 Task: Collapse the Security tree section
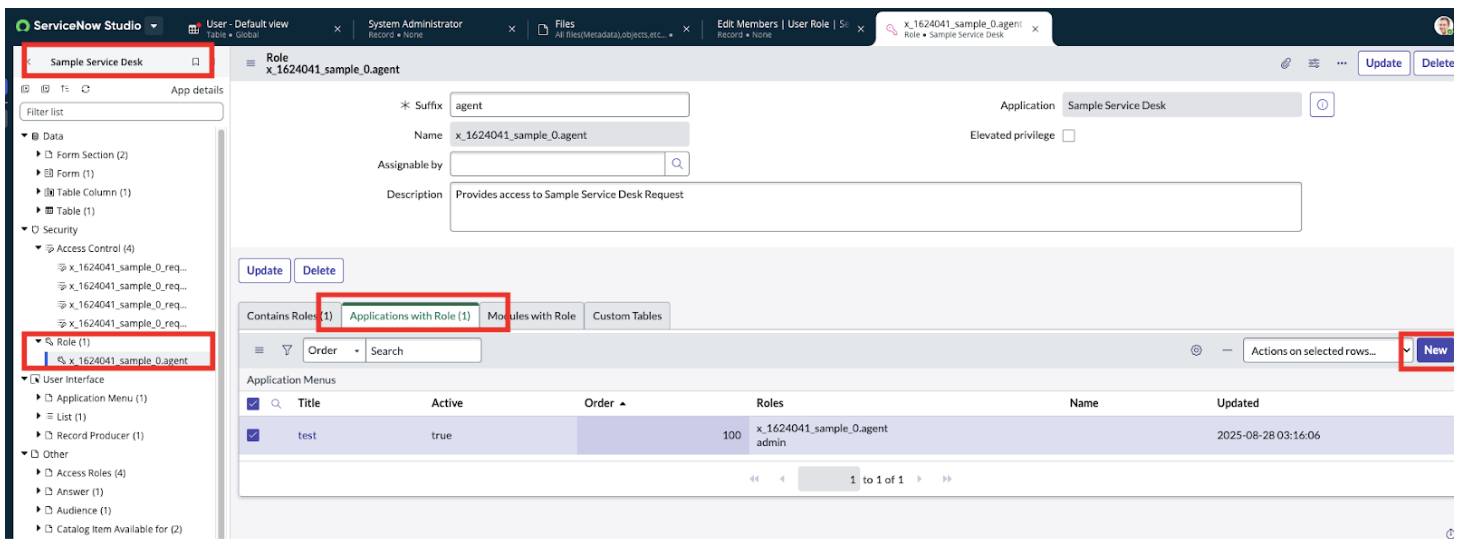(x=24, y=230)
